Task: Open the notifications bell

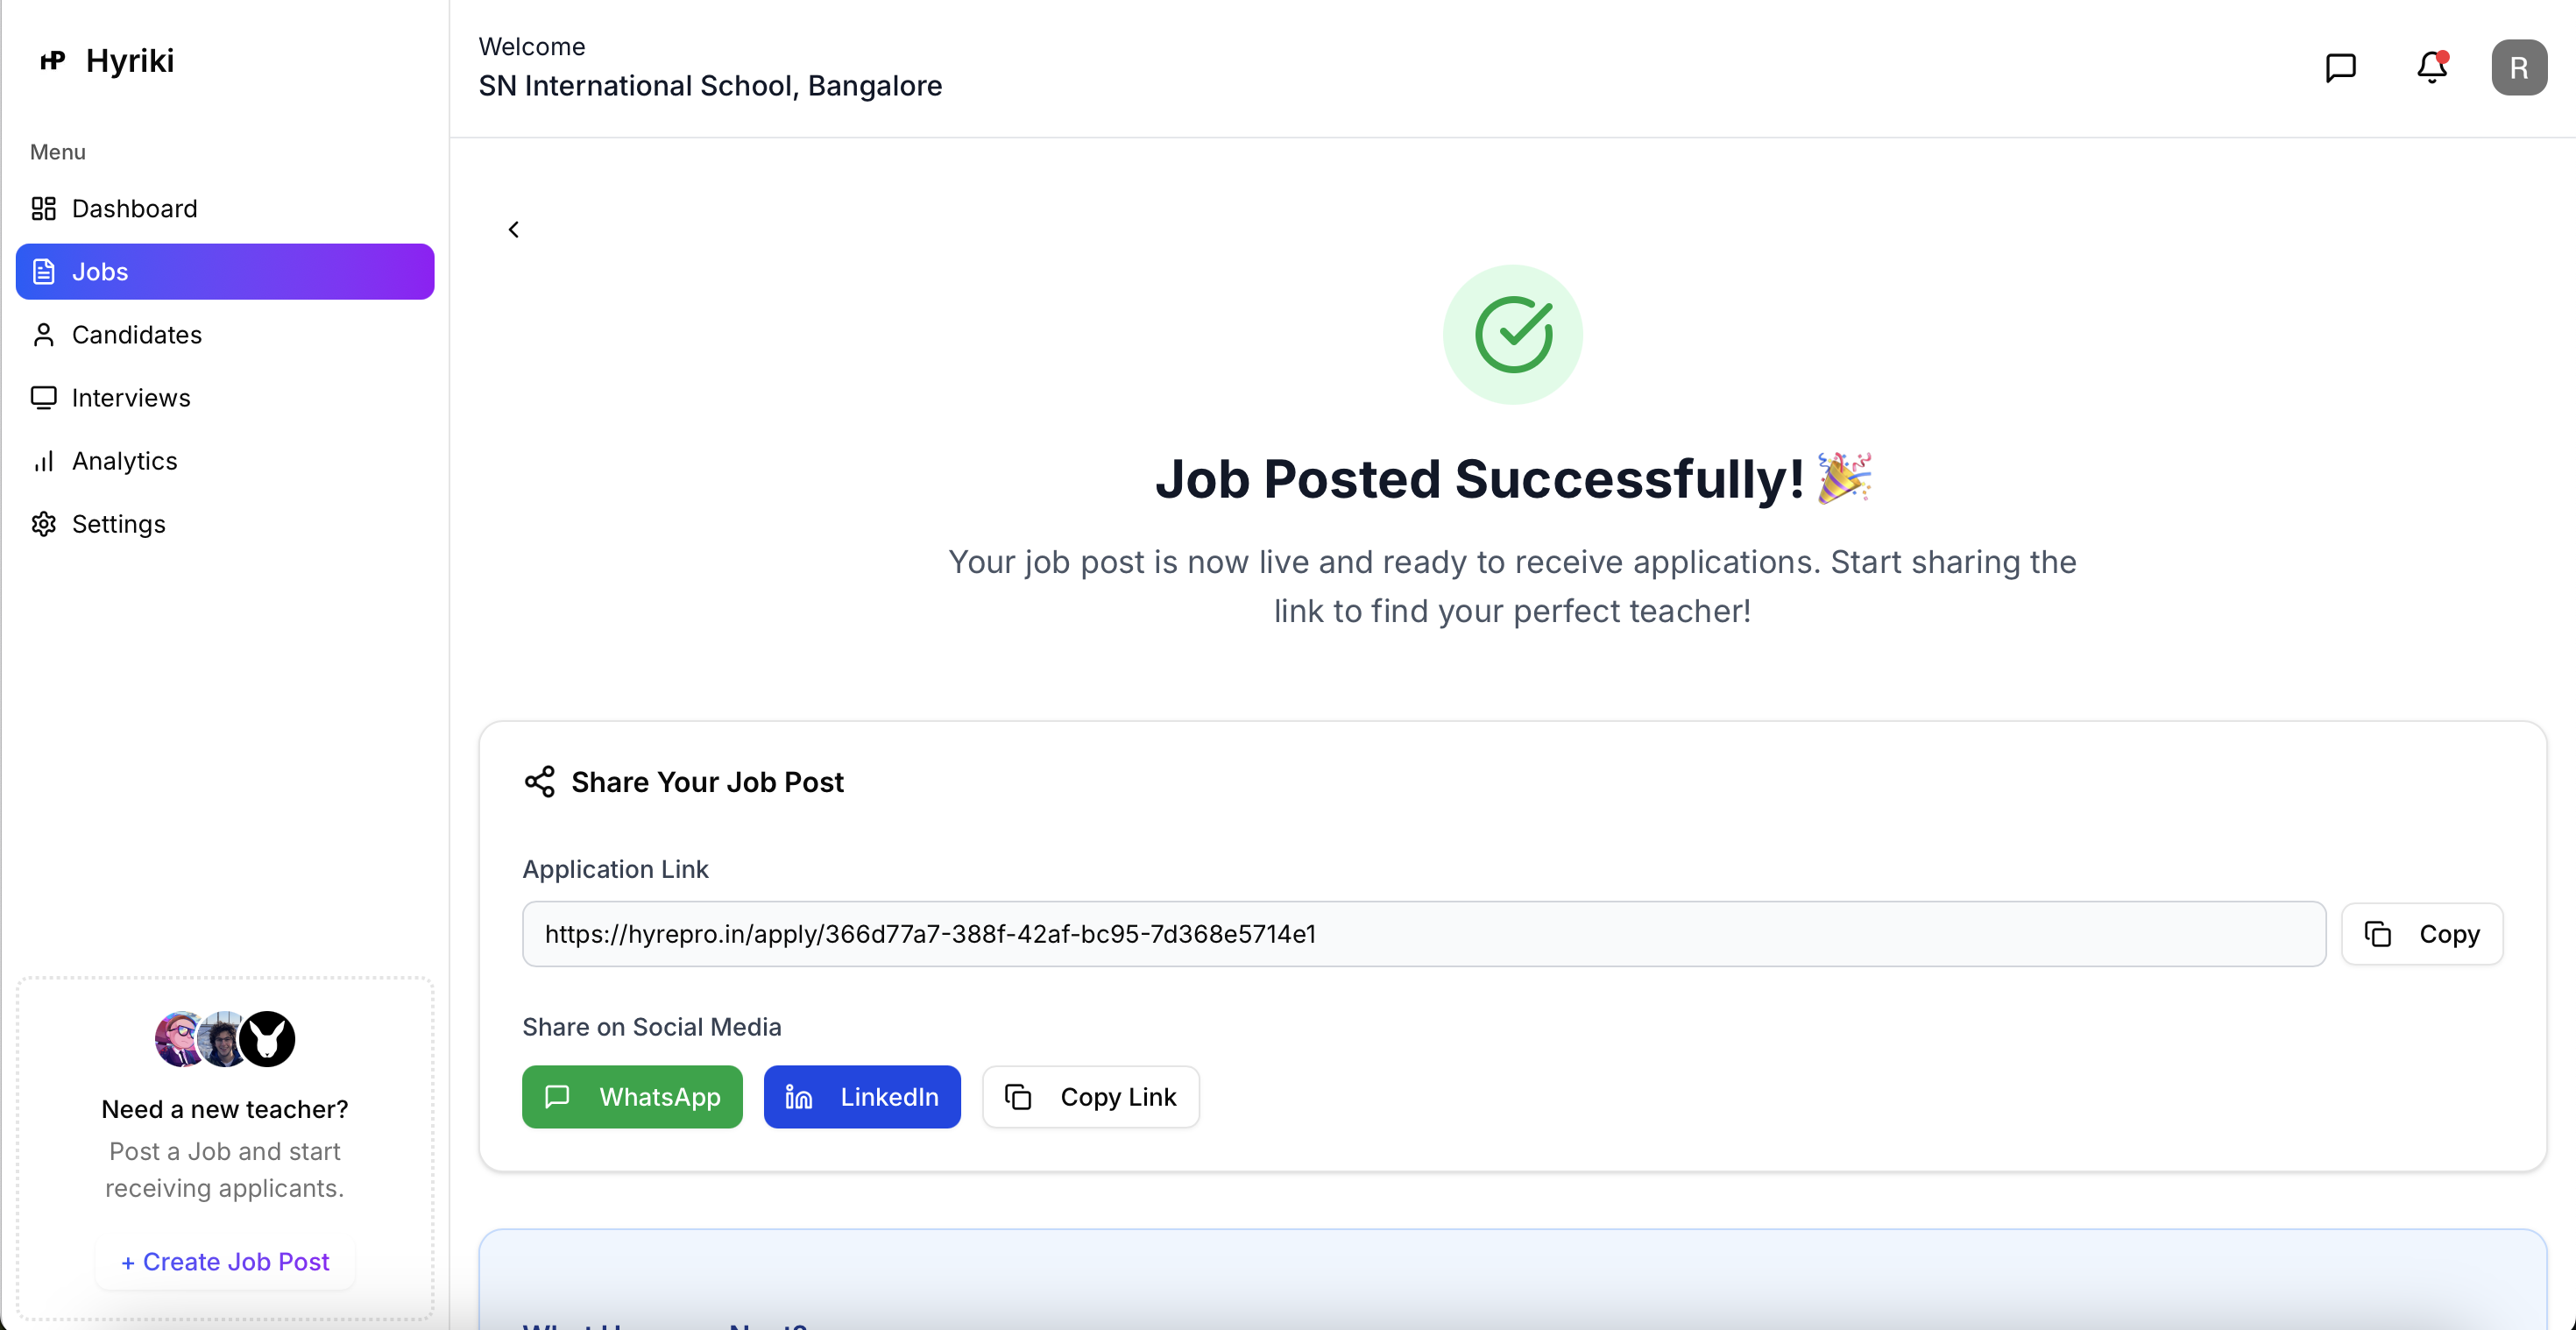Action: coord(2430,67)
